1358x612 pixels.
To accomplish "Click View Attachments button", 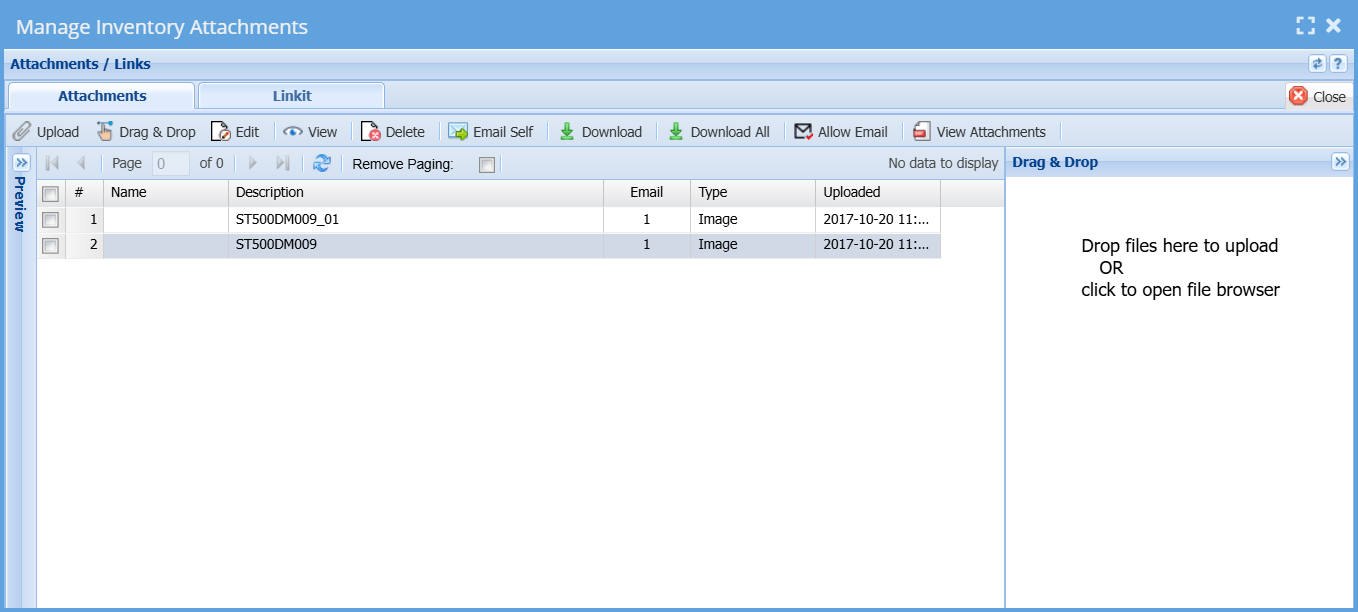I will [980, 132].
